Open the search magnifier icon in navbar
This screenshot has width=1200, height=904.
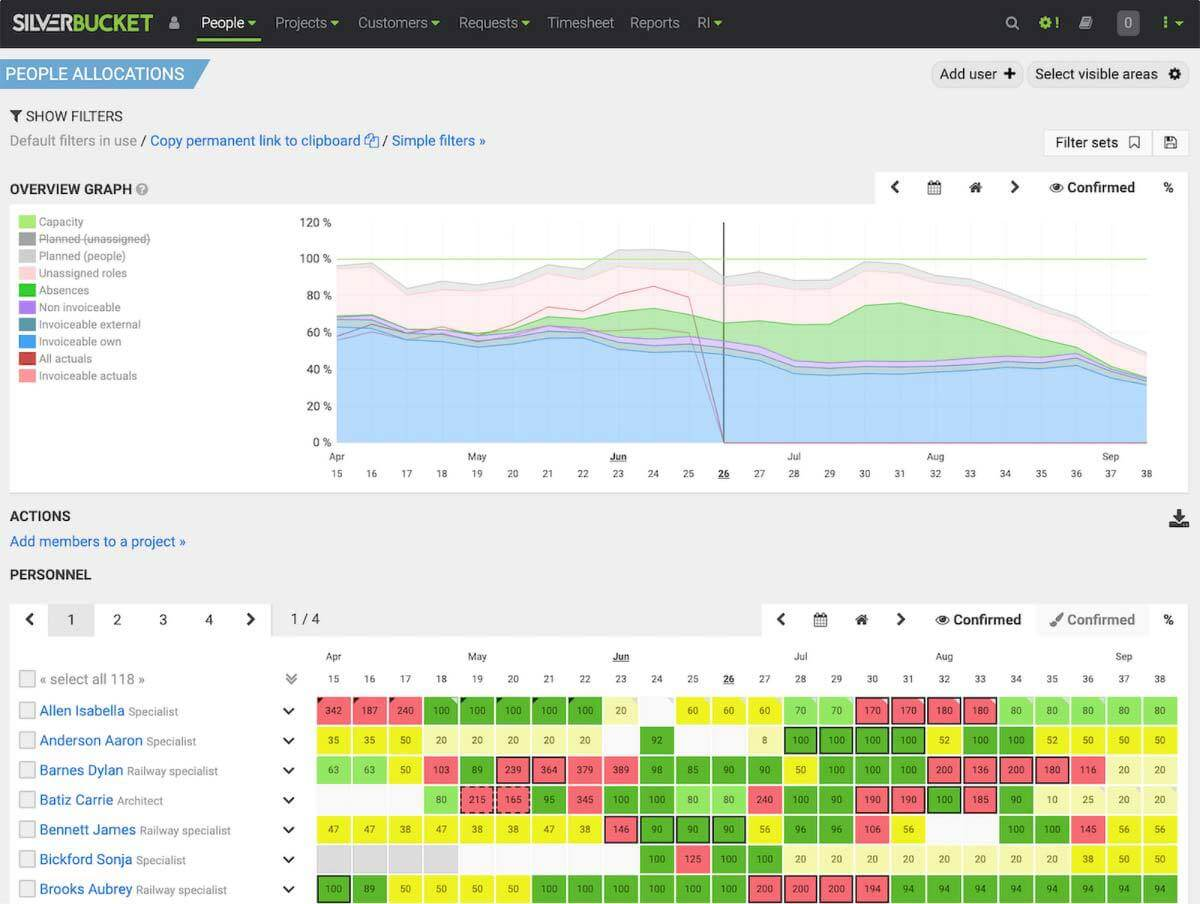[x=1012, y=23]
